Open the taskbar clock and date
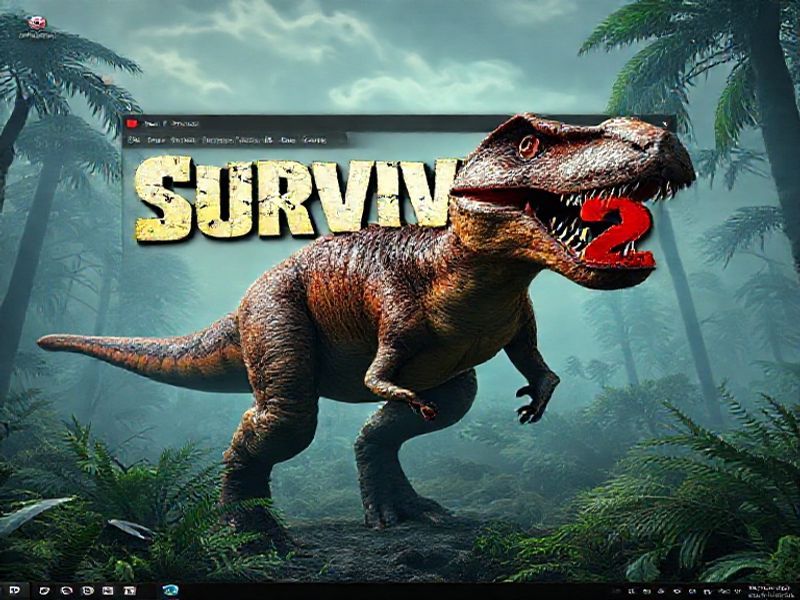 [771, 591]
